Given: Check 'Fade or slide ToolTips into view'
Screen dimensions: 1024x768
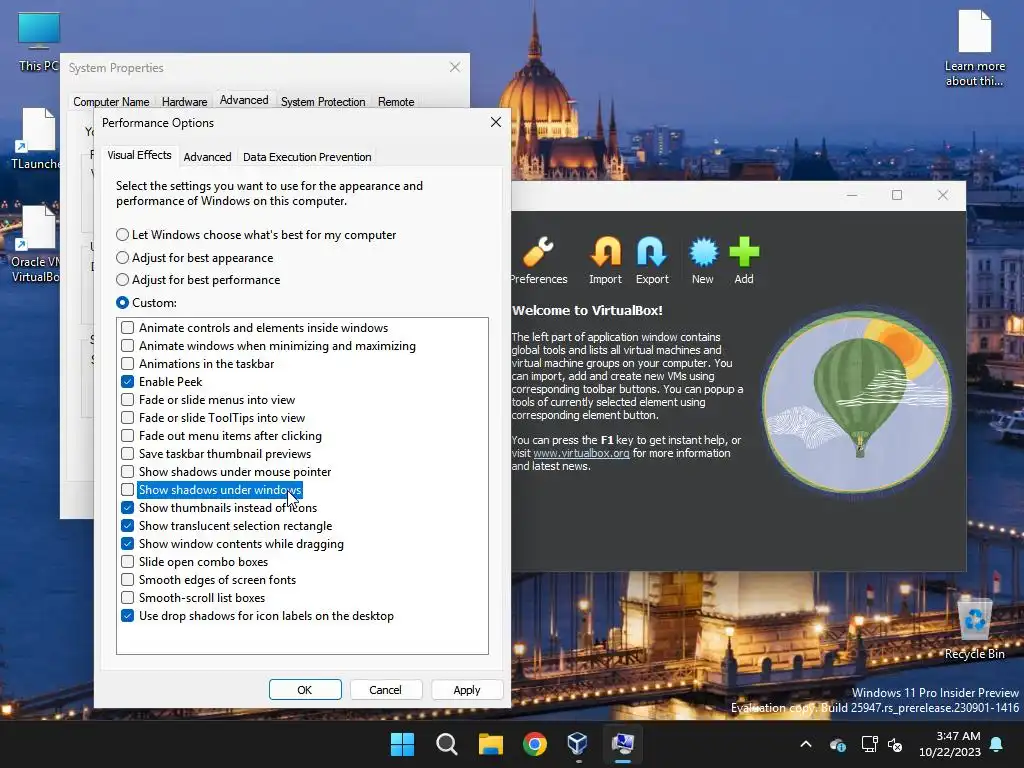Looking at the screenshot, I should (127, 417).
